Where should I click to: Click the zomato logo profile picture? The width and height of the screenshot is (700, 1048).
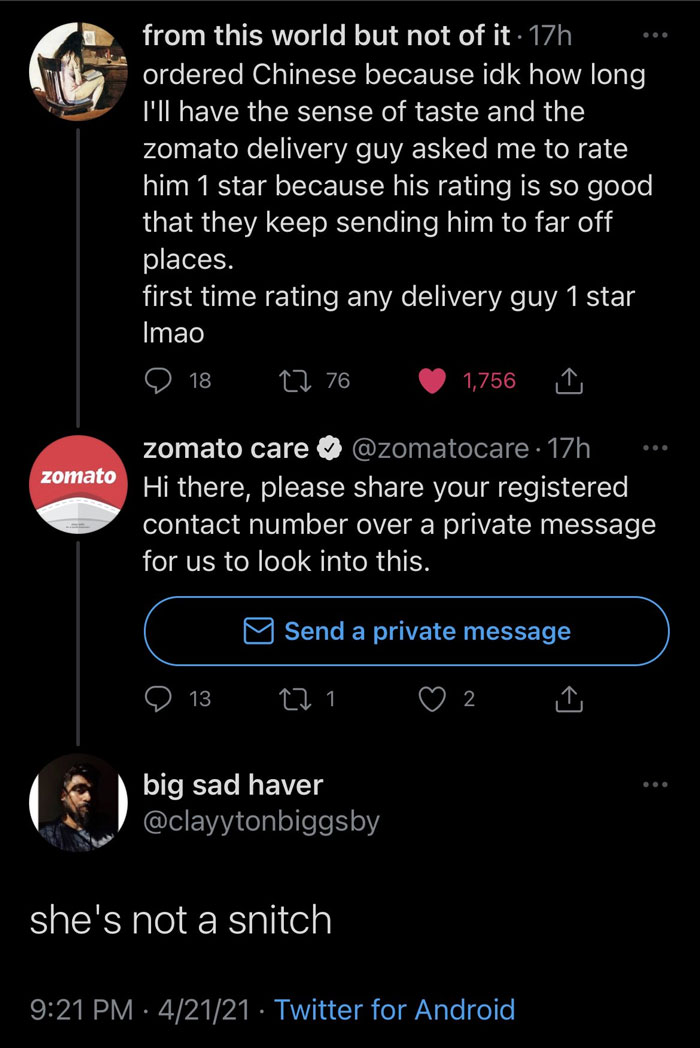tap(78, 485)
